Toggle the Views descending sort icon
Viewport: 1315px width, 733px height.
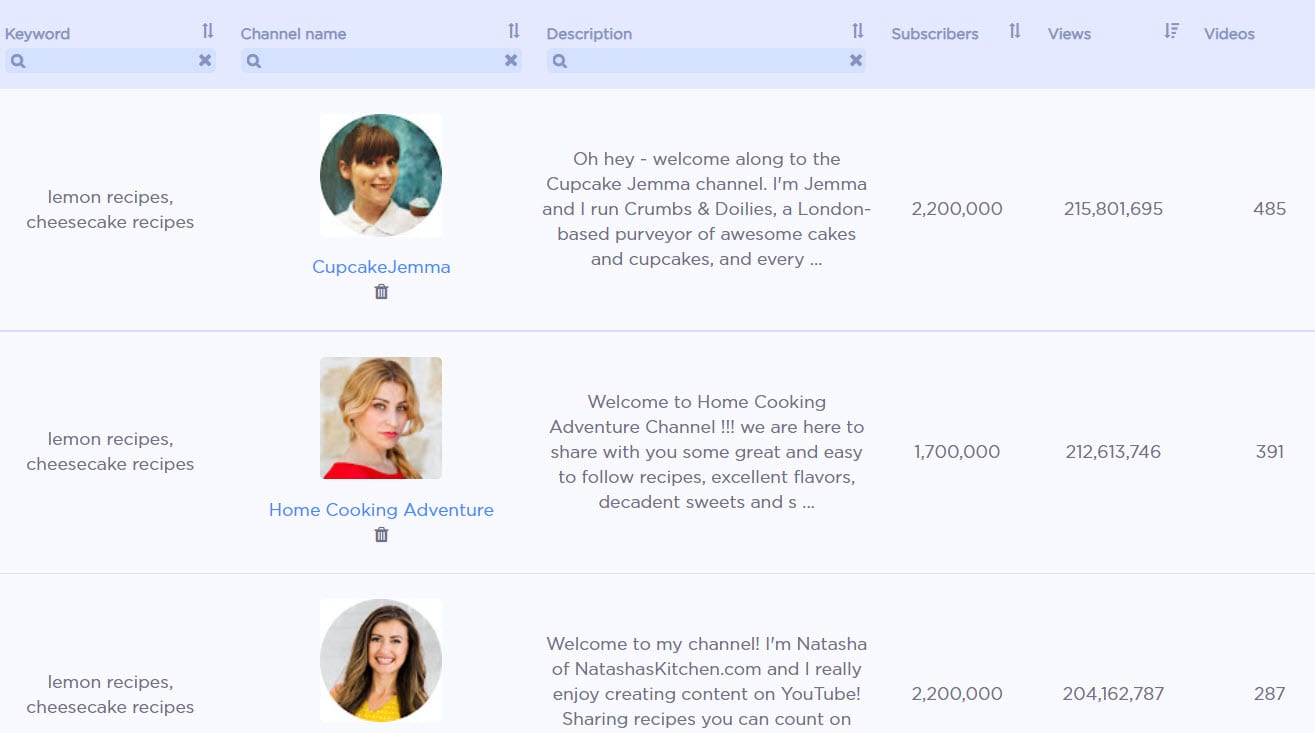(1172, 31)
